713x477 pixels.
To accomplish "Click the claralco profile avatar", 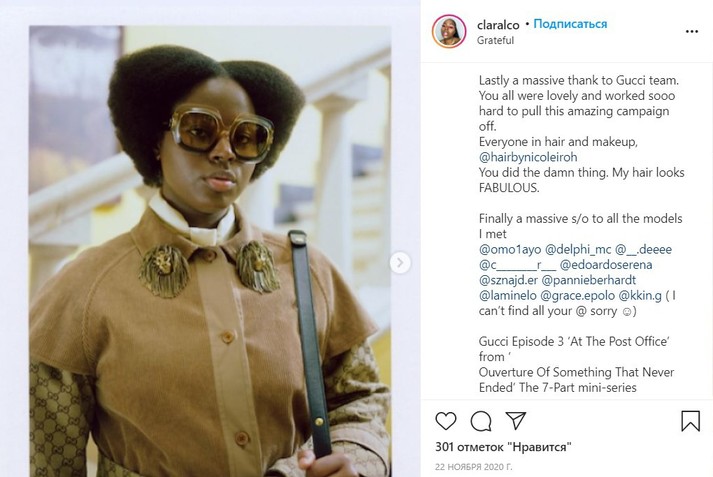I will pyautogui.click(x=449, y=31).
